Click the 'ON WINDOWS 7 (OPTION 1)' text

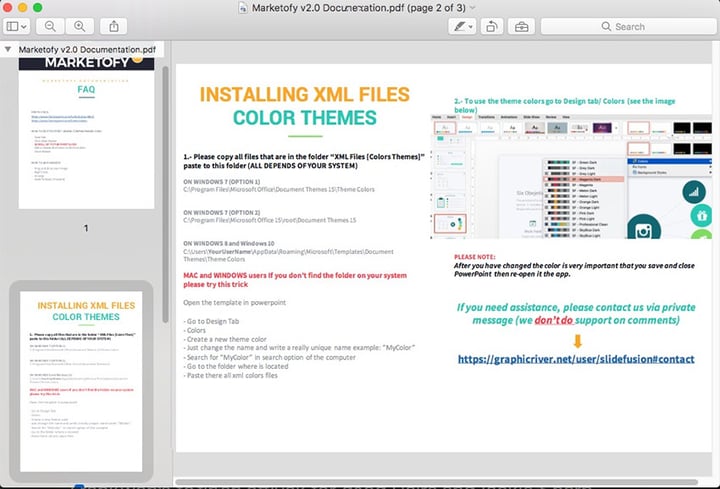click(x=221, y=182)
